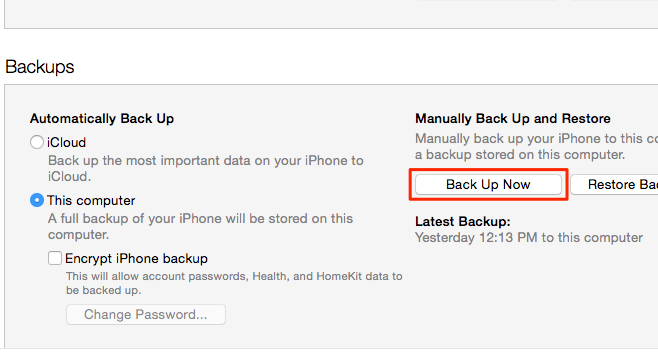Open the Change Password dialog button

[146, 314]
